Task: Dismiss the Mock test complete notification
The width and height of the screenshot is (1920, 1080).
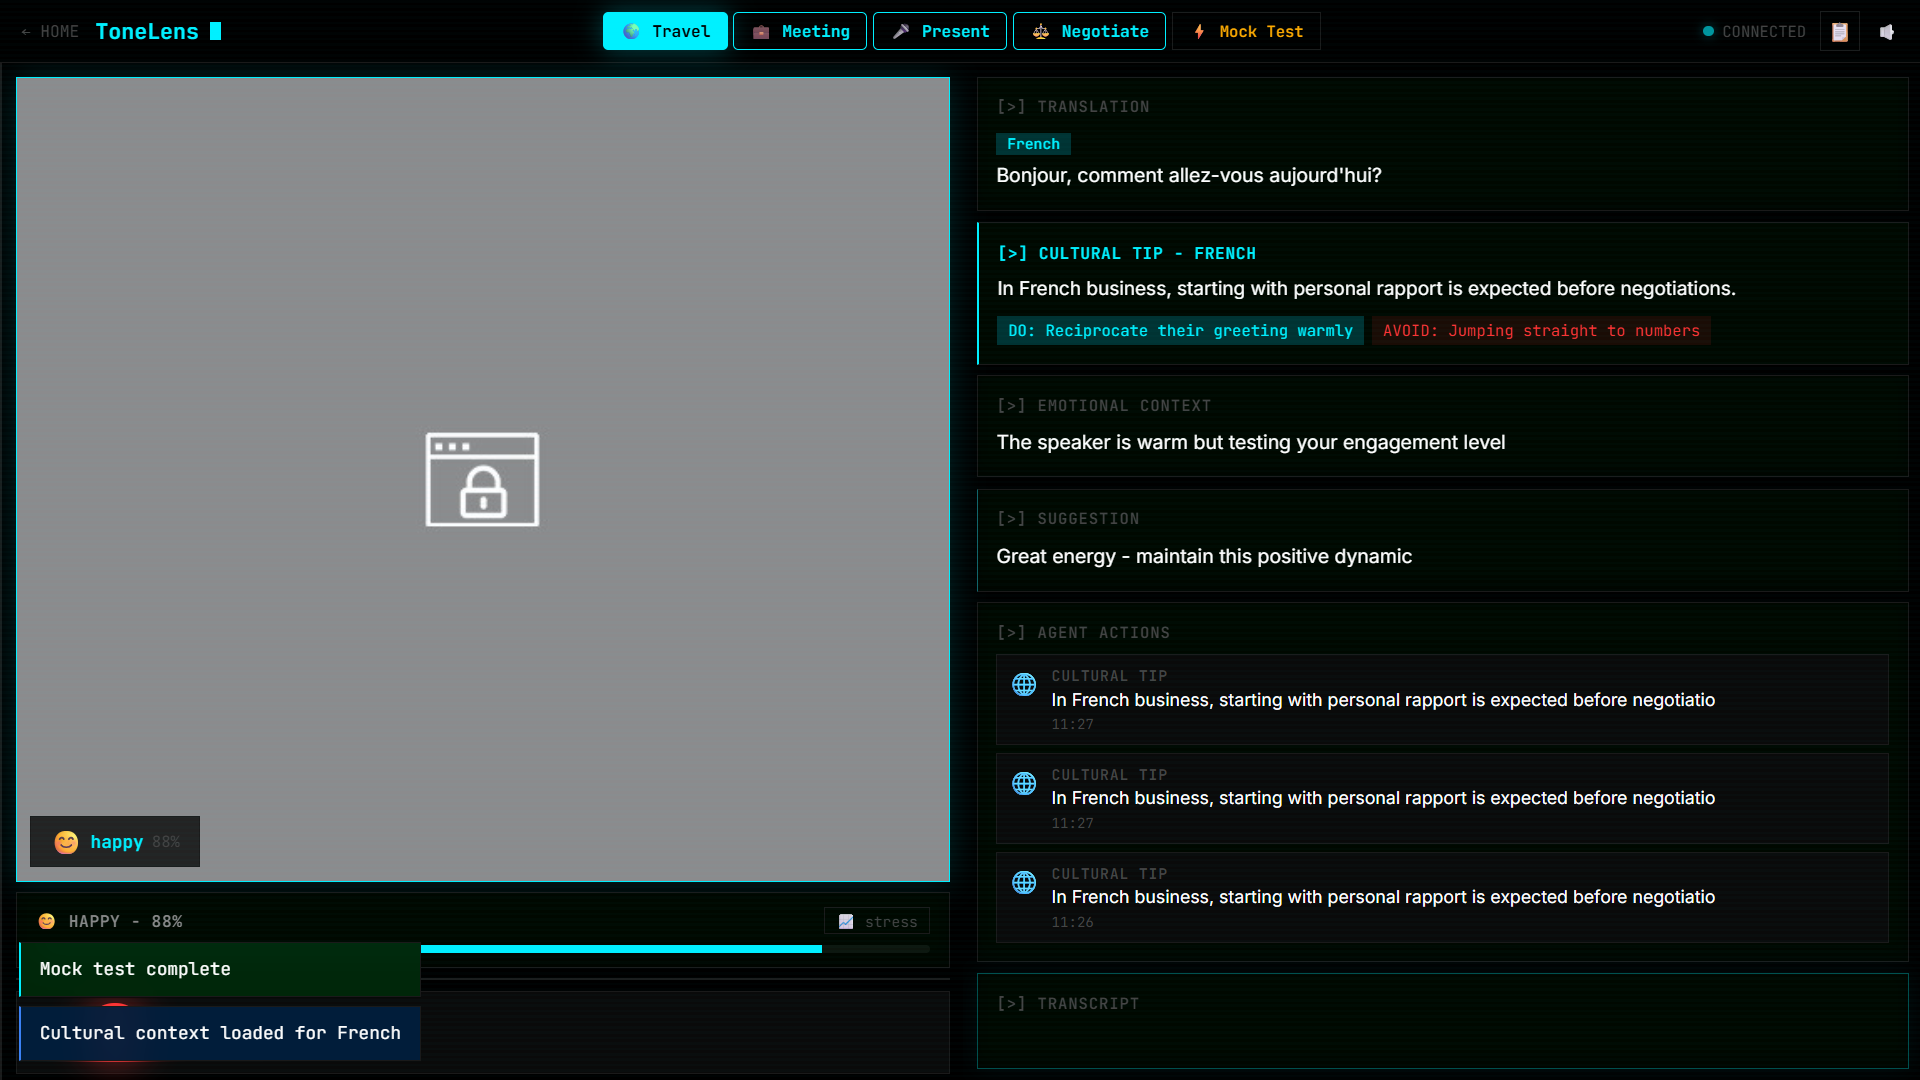Action: [x=220, y=969]
